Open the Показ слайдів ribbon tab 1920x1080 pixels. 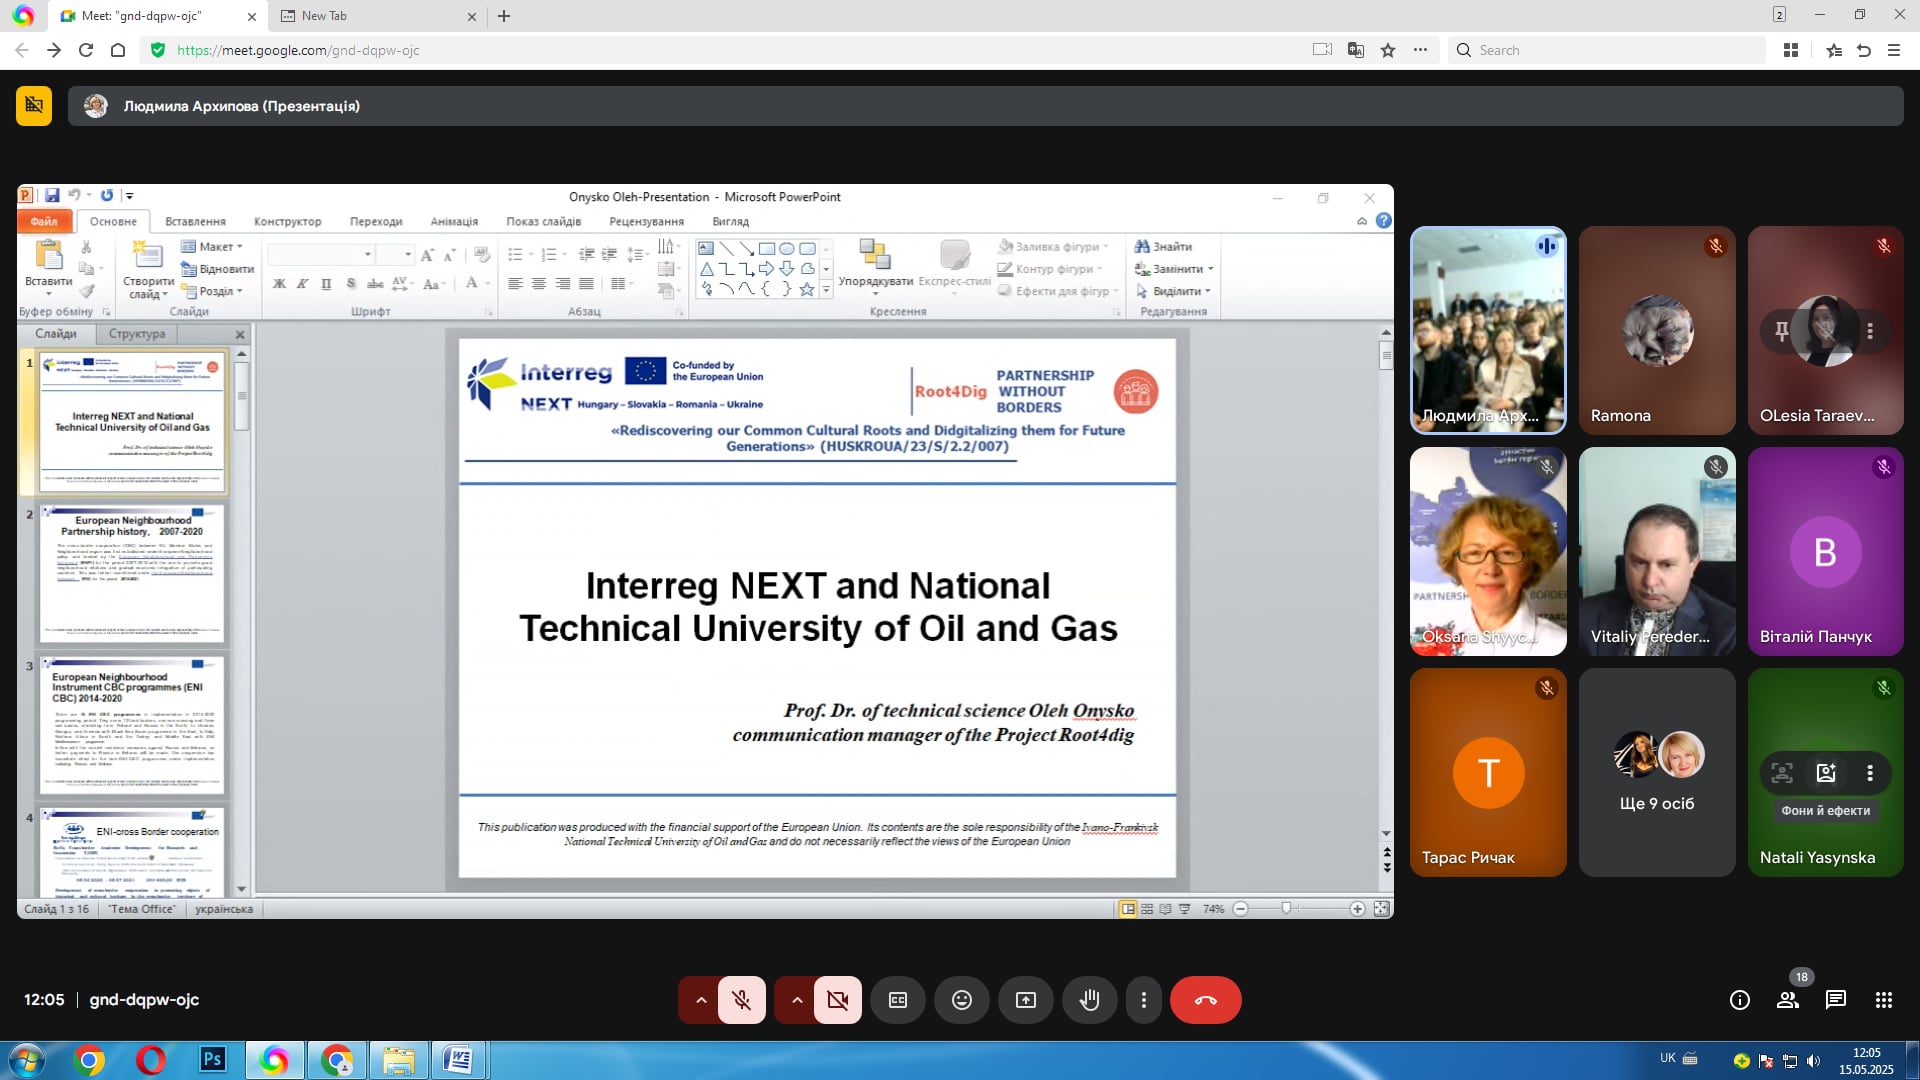pyautogui.click(x=543, y=221)
